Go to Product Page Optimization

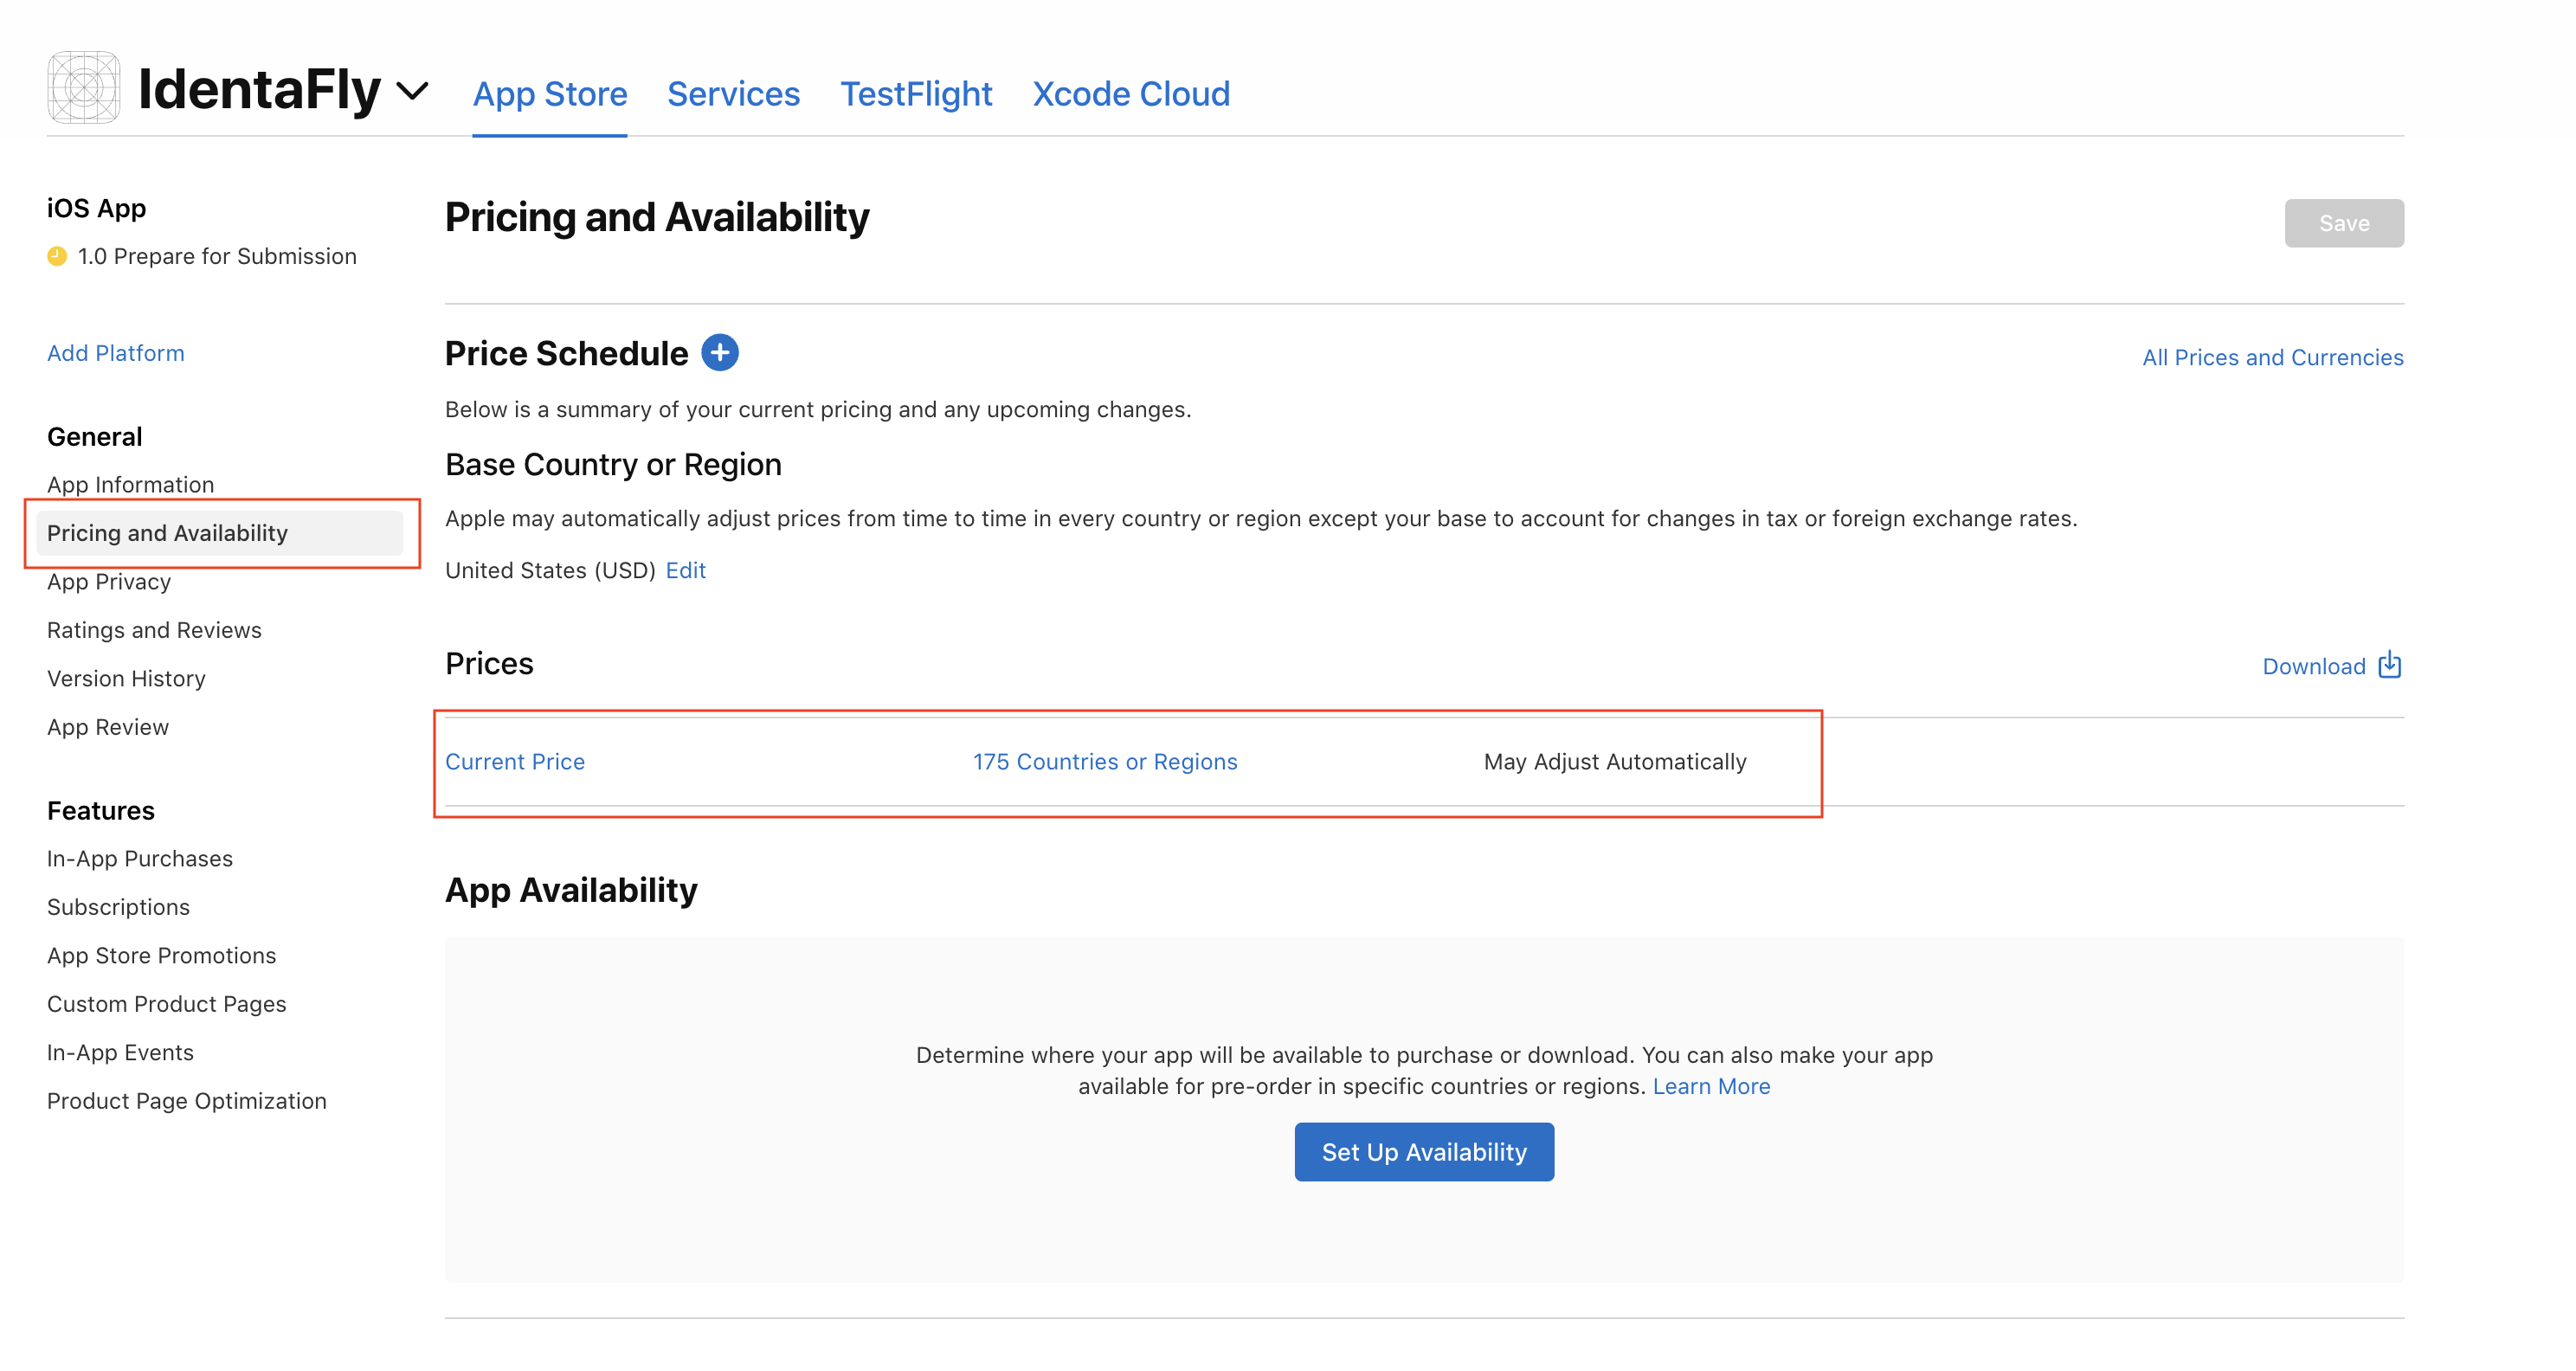click(x=187, y=1101)
